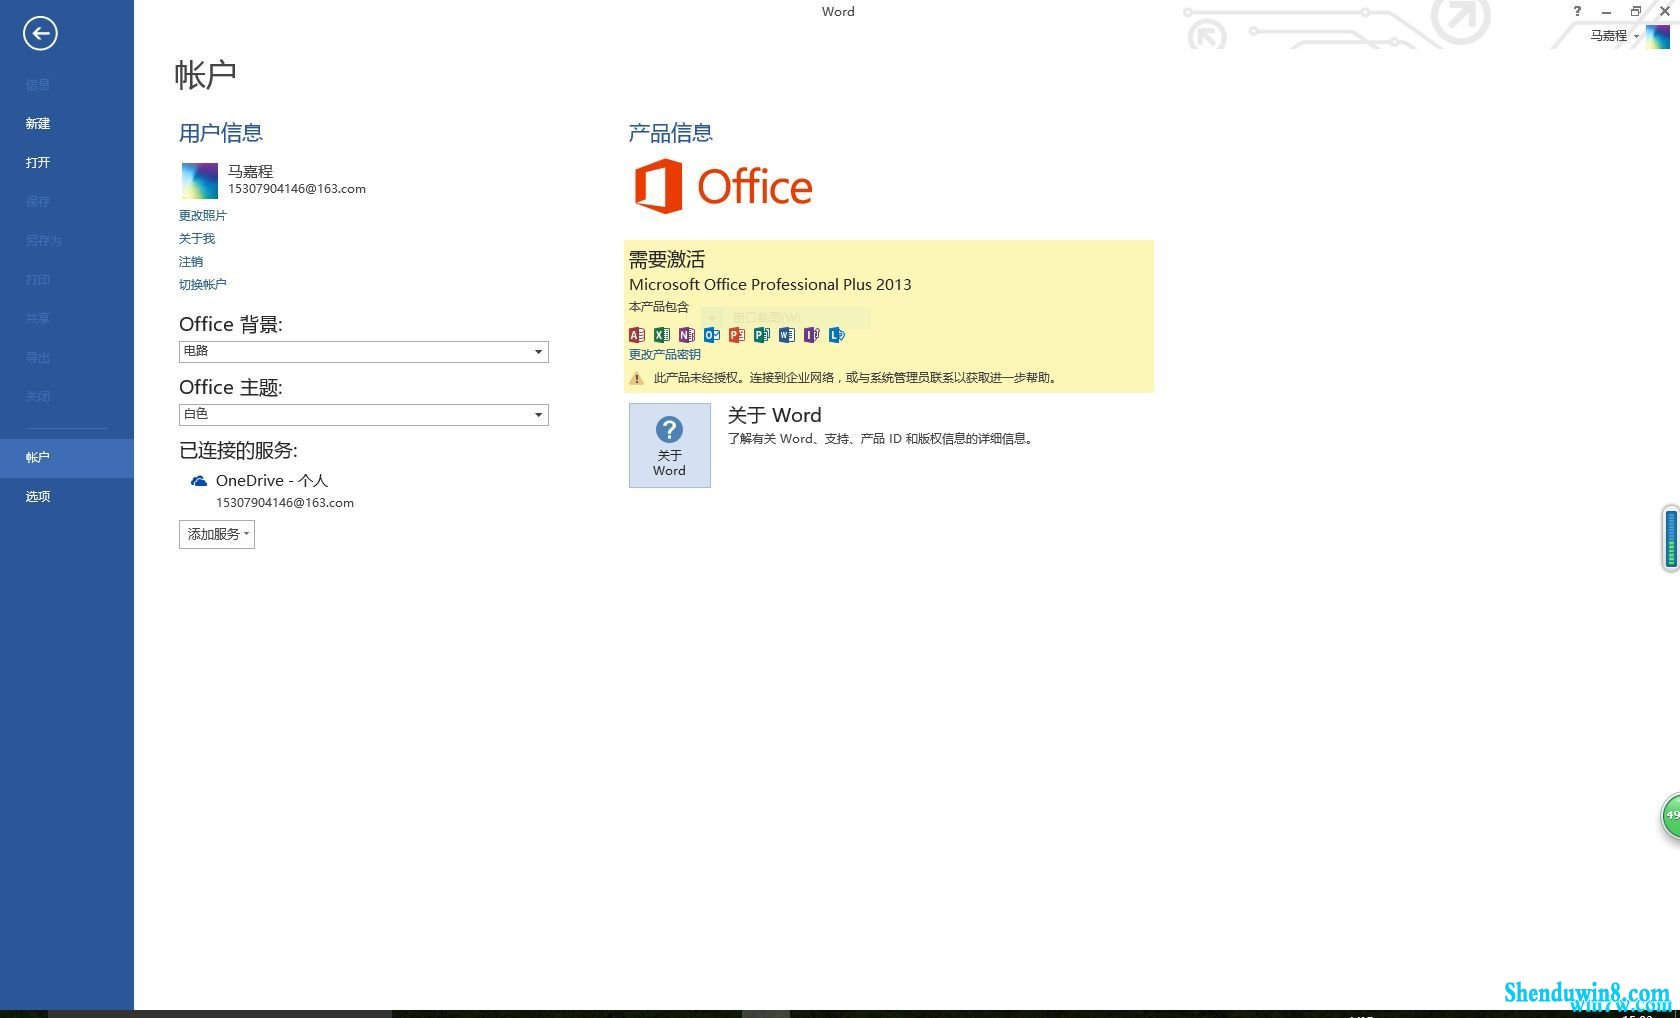
Task: Click the 更改照片 link
Action: (x=203, y=215)
